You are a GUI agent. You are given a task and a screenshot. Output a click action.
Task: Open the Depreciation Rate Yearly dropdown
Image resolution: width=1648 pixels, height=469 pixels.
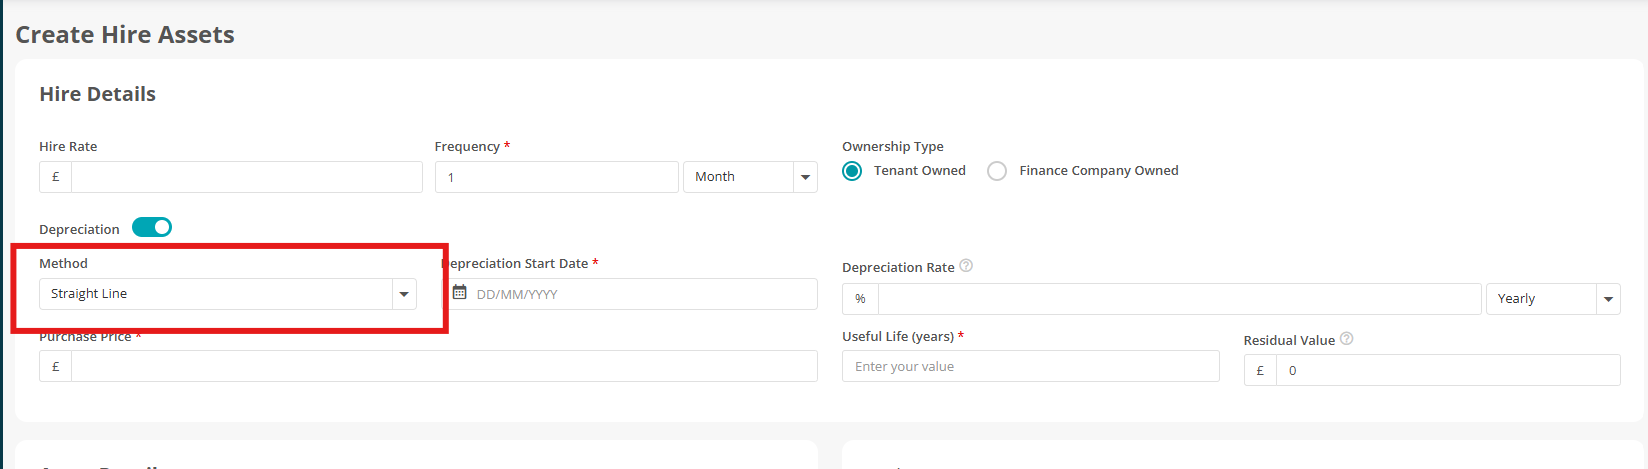[1553, 299]
